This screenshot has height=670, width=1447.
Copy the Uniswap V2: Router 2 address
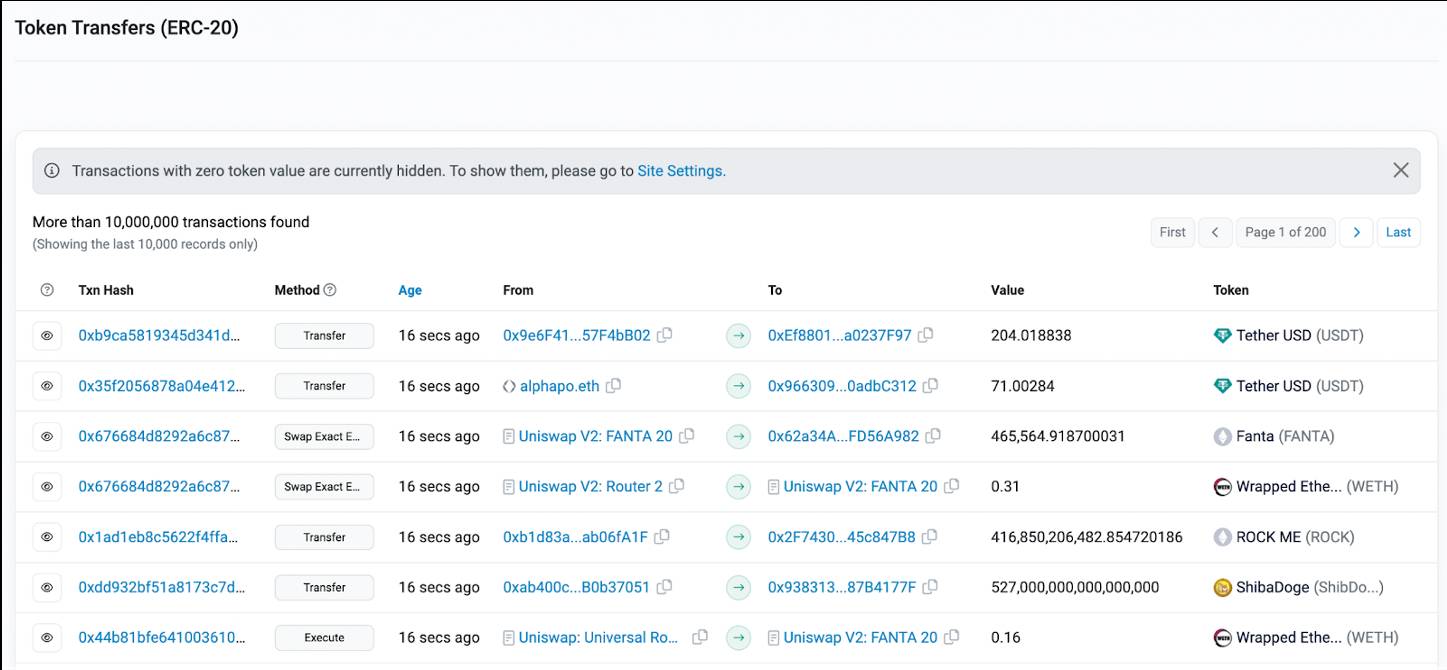point(677,486)
